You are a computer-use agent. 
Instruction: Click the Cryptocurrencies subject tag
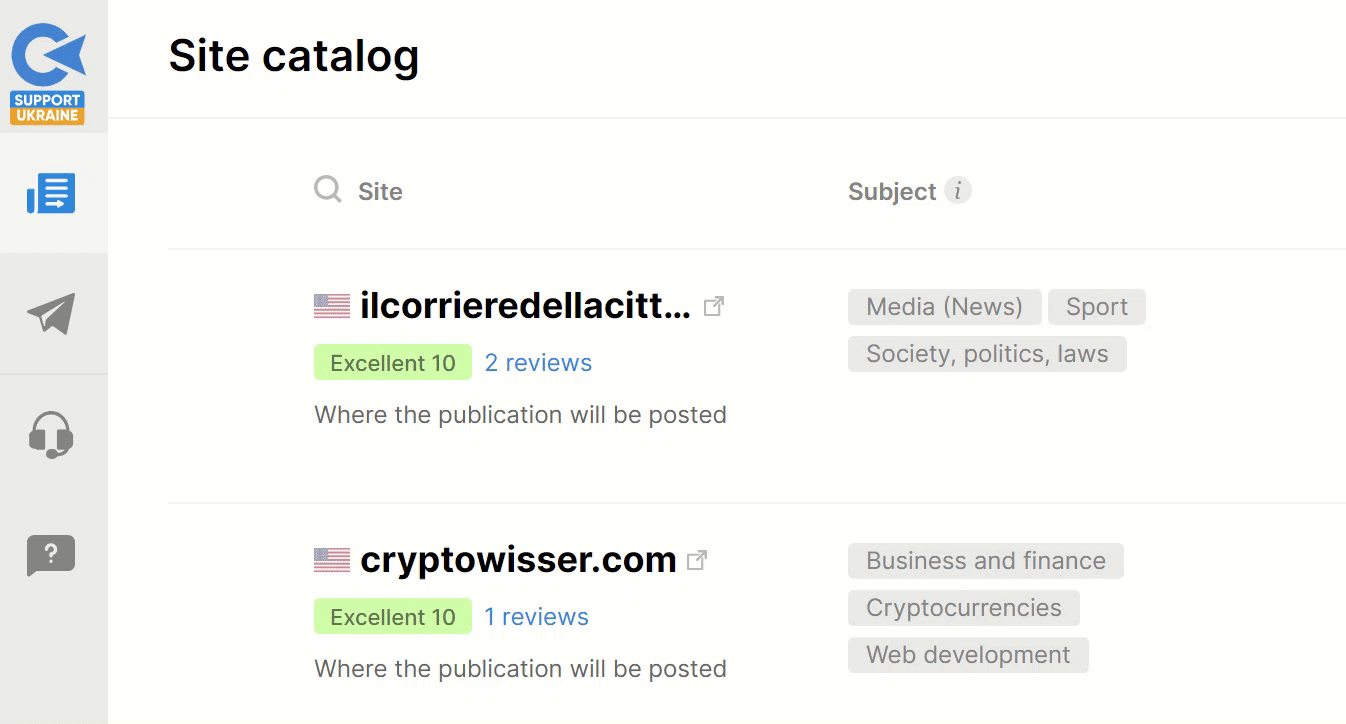pyautogui.click(x=962, y=607)
